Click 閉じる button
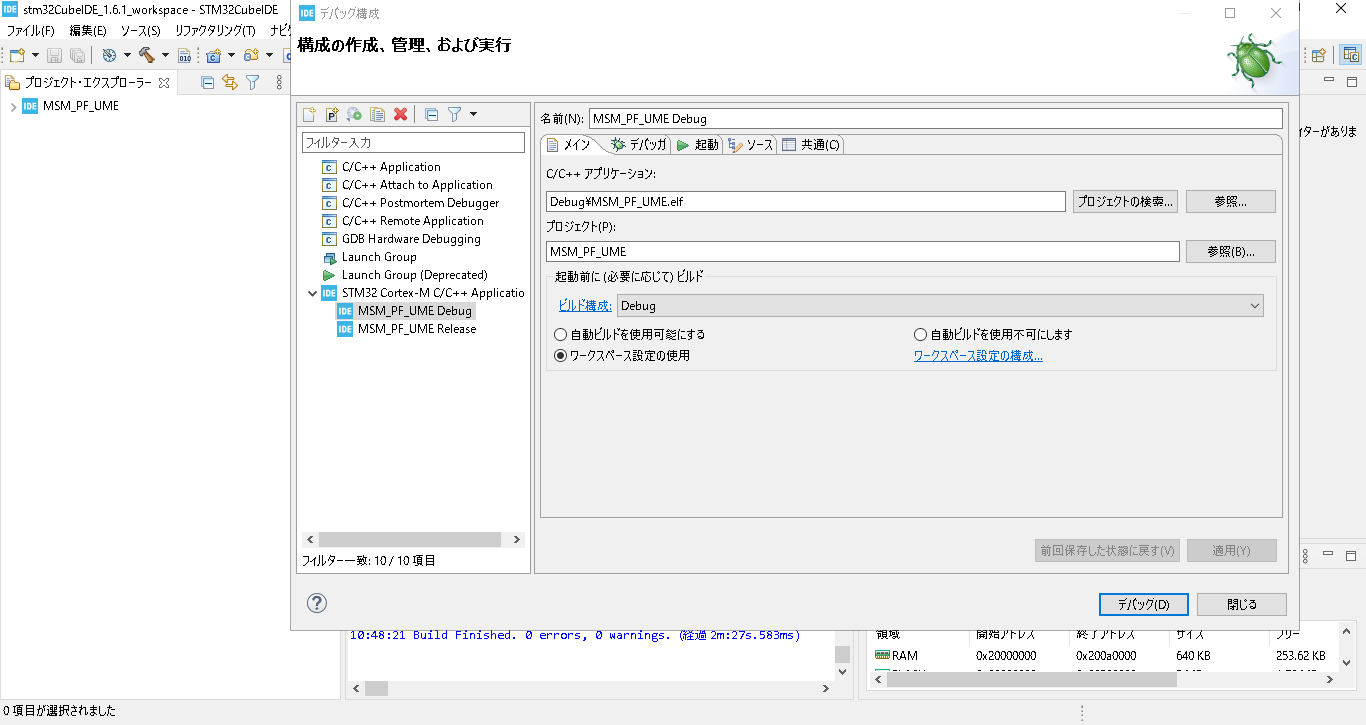 pos(1241,604)
